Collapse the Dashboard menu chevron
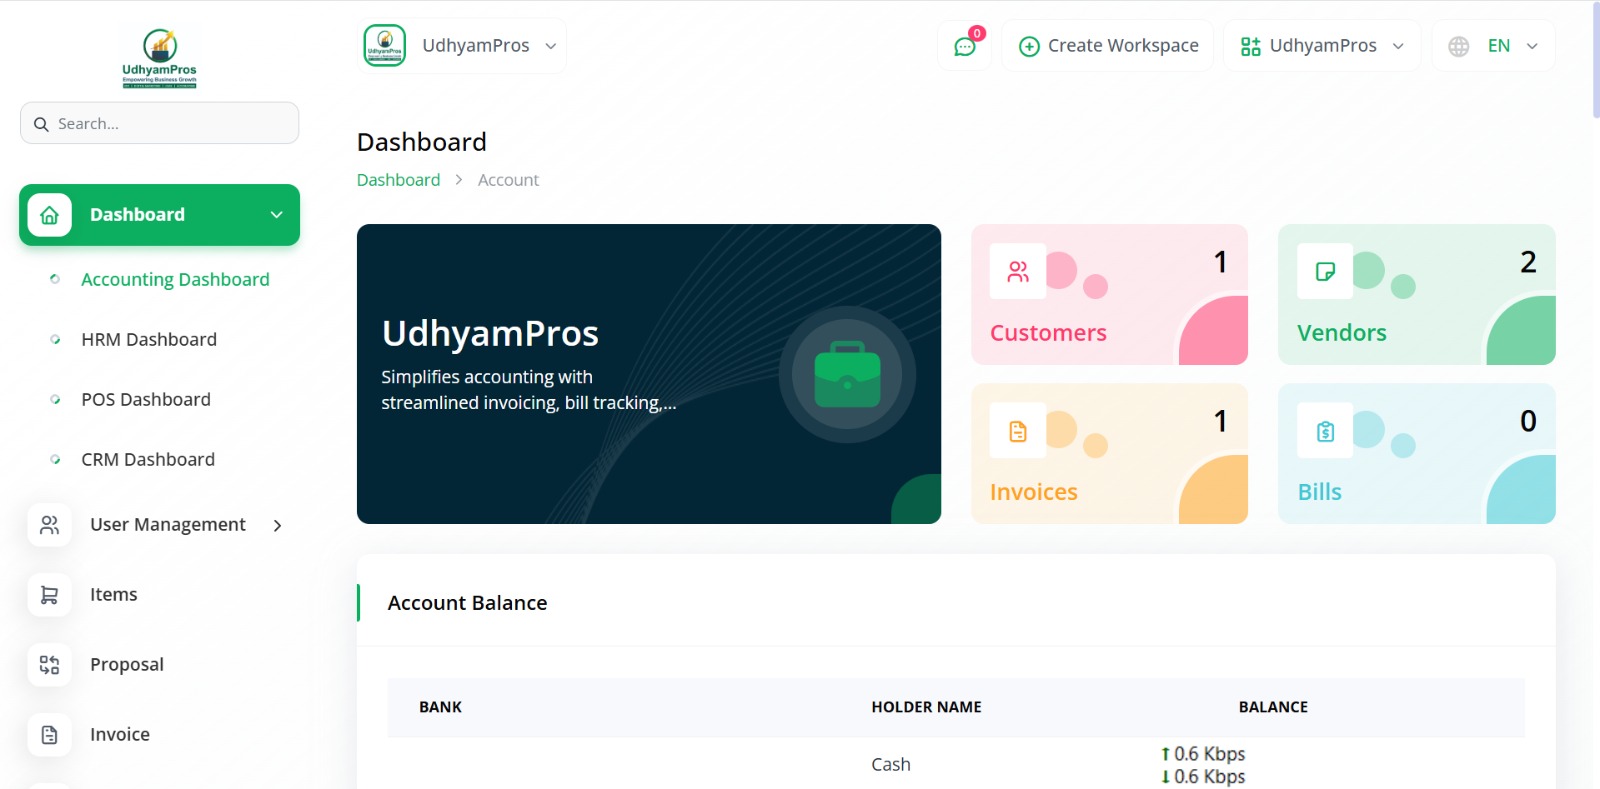The width and height of the screenshot is (1600, 789). point(277,215)
